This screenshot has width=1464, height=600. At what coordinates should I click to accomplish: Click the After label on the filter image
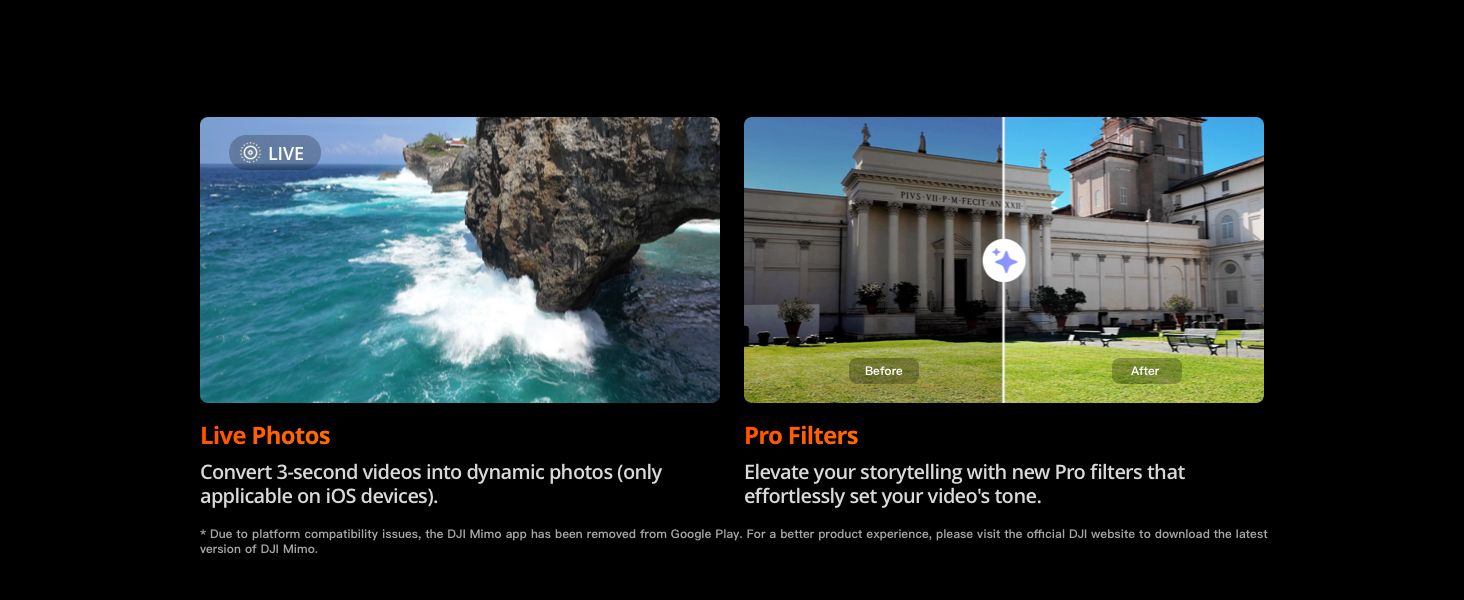1146,371
